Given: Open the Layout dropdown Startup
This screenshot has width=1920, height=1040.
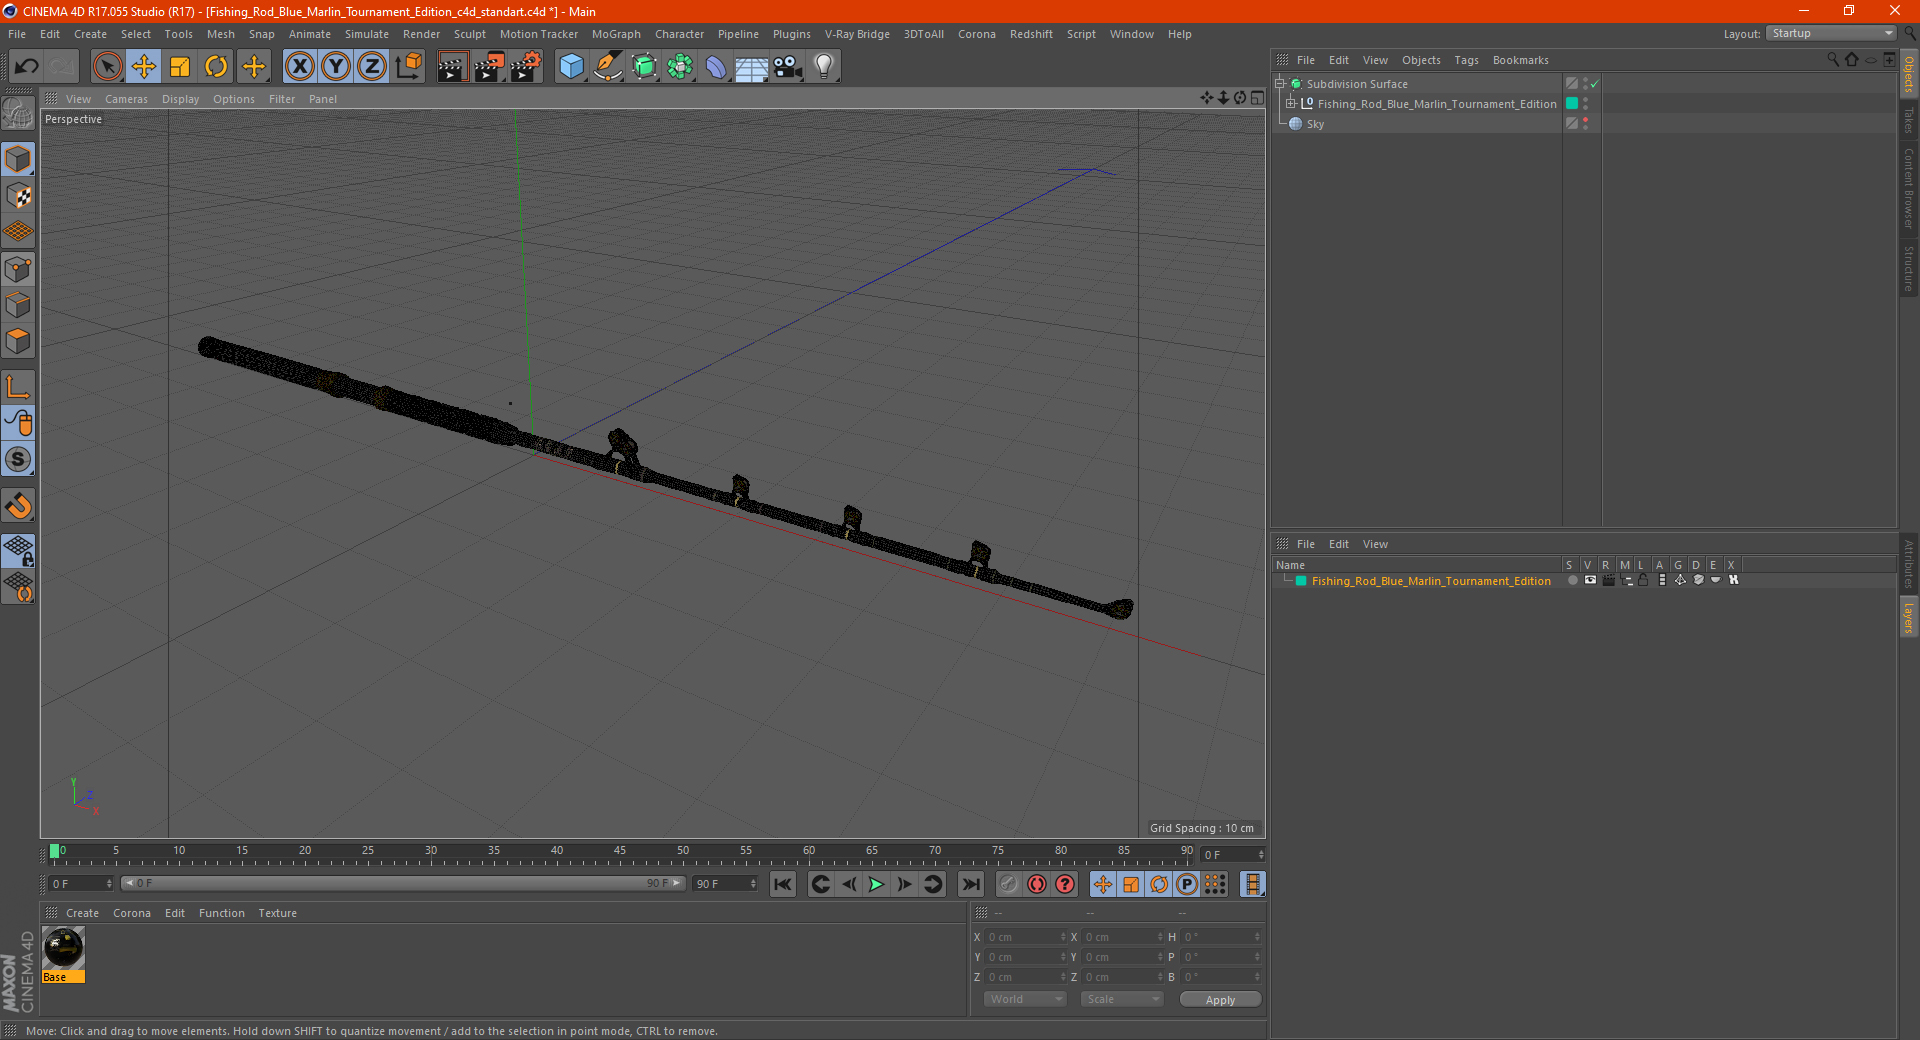Looking at the screenshot, I should (x=1831, y=33).
